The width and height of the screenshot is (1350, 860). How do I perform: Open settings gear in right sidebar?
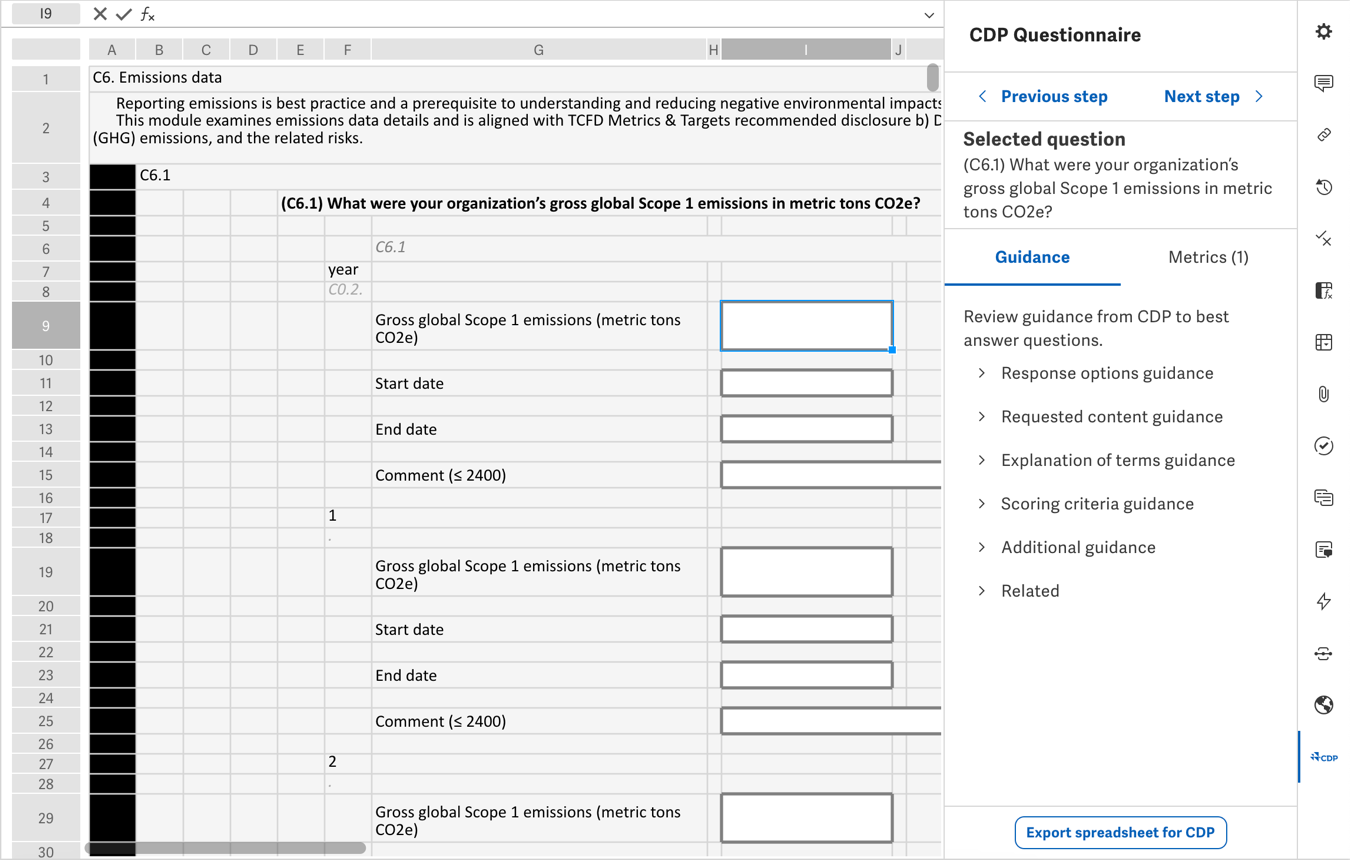pyautogui.click(x=1324, y=32)
